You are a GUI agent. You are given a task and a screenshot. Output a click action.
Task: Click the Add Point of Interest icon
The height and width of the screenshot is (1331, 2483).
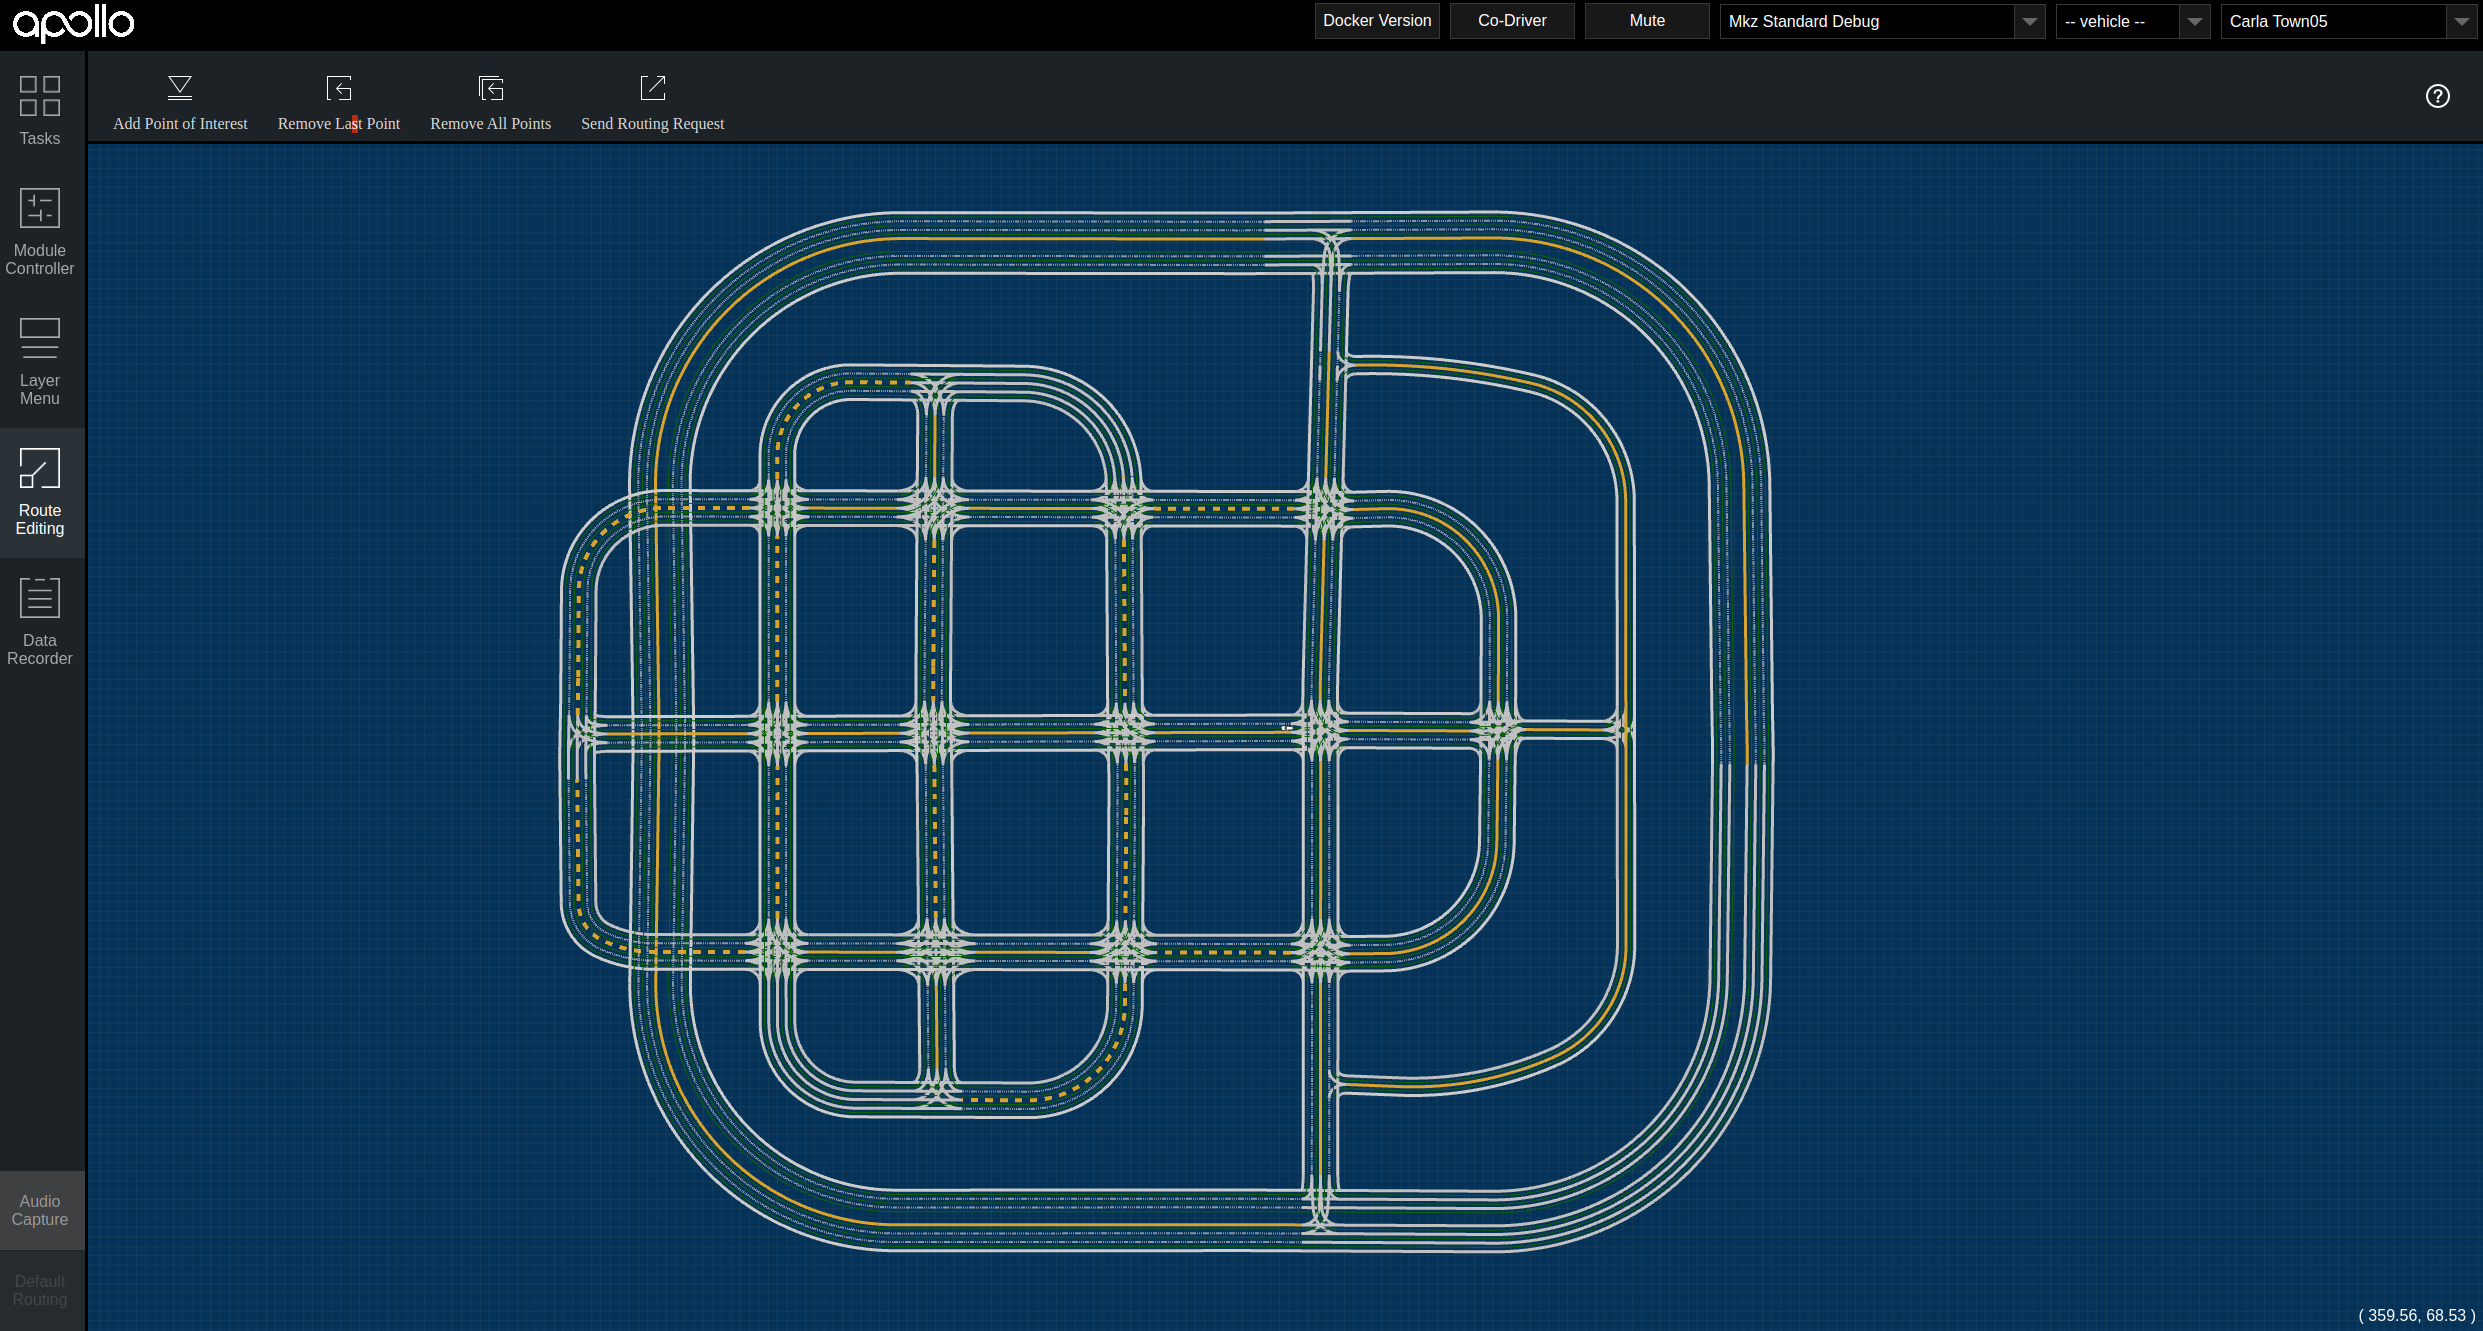click(180, 89)
